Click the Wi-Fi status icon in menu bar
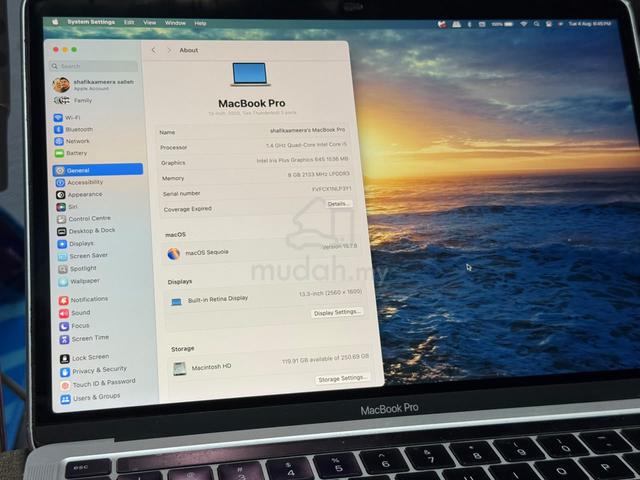The image size is (640, 480). pos(523,24)
